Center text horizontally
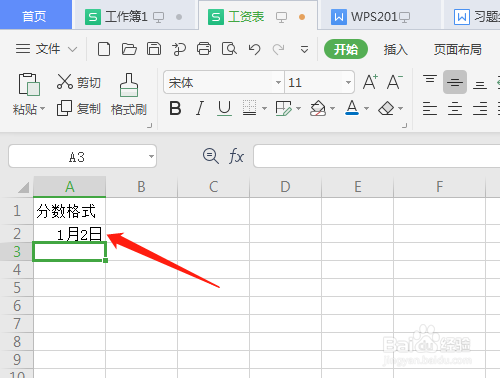The height and width of the screenshot is (378, 500). [455, 109]
